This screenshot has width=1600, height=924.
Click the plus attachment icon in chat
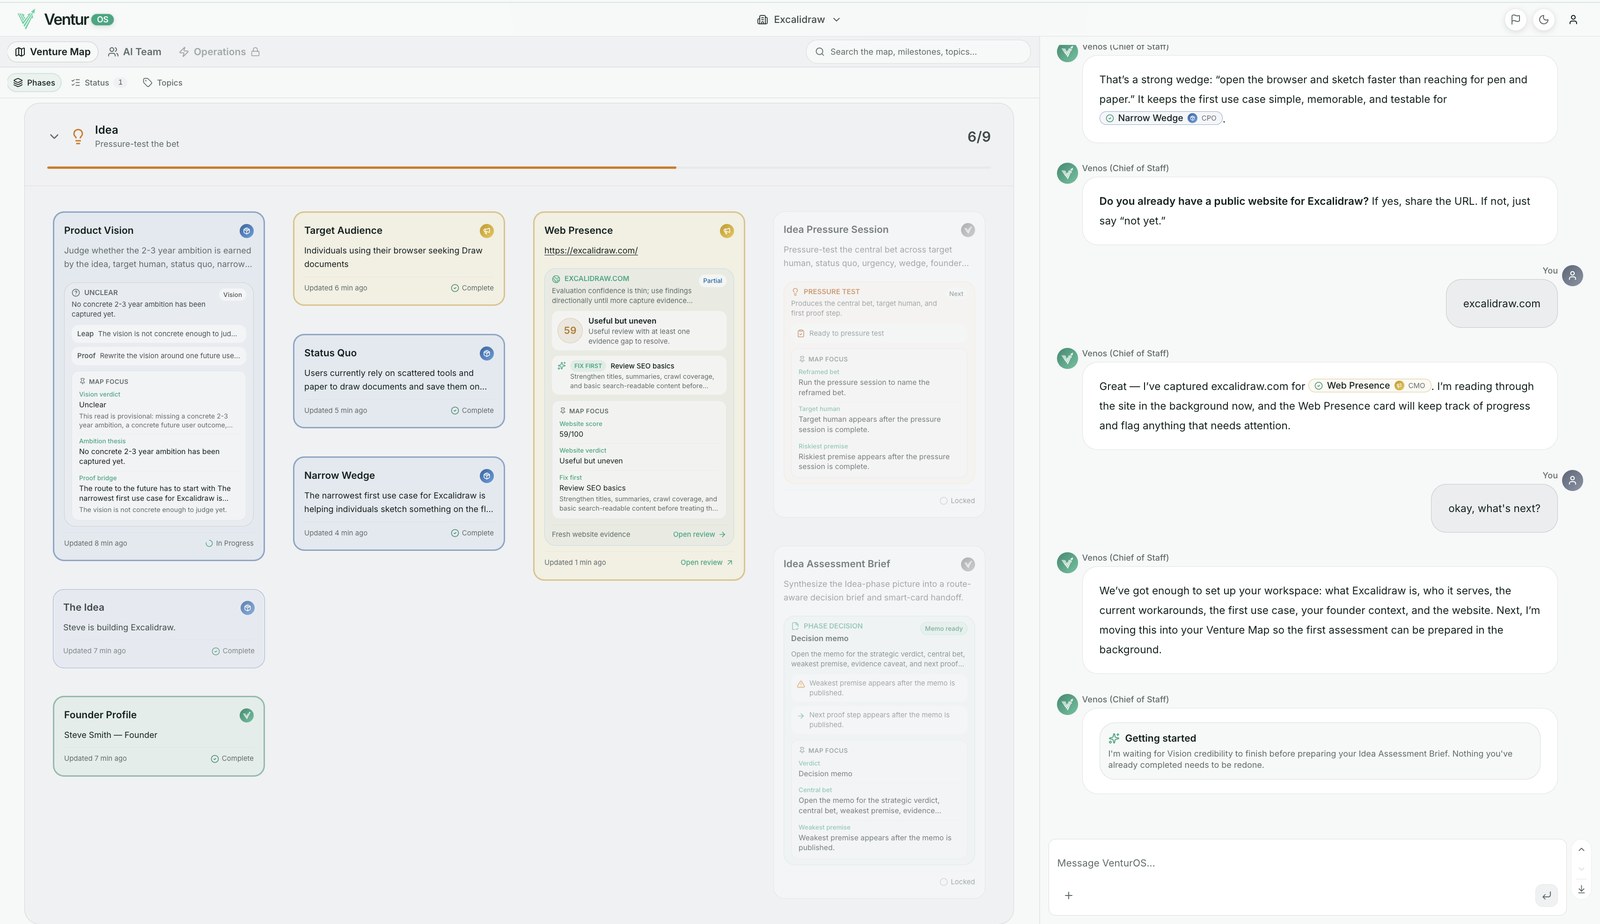[1068, 895]
